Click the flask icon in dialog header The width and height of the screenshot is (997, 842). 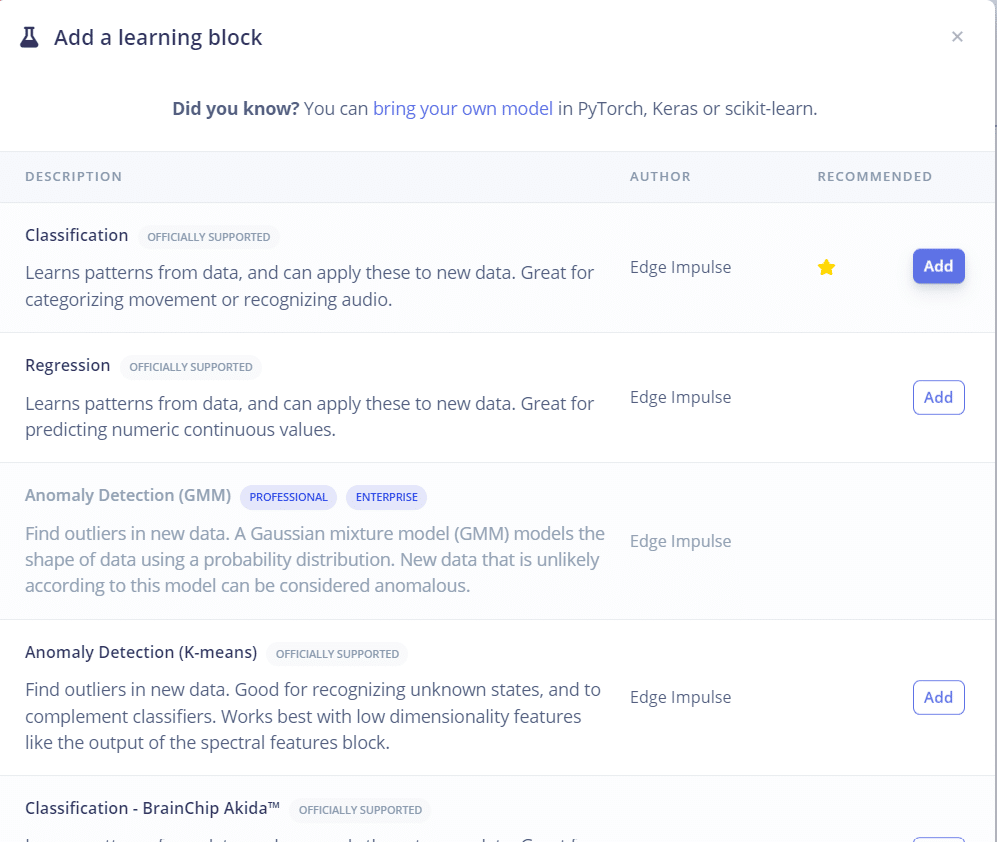pos(30,38)
